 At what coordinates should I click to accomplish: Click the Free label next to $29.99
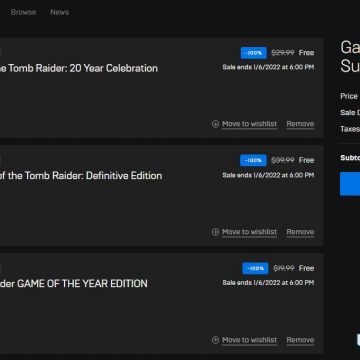[x=306, y=53]
